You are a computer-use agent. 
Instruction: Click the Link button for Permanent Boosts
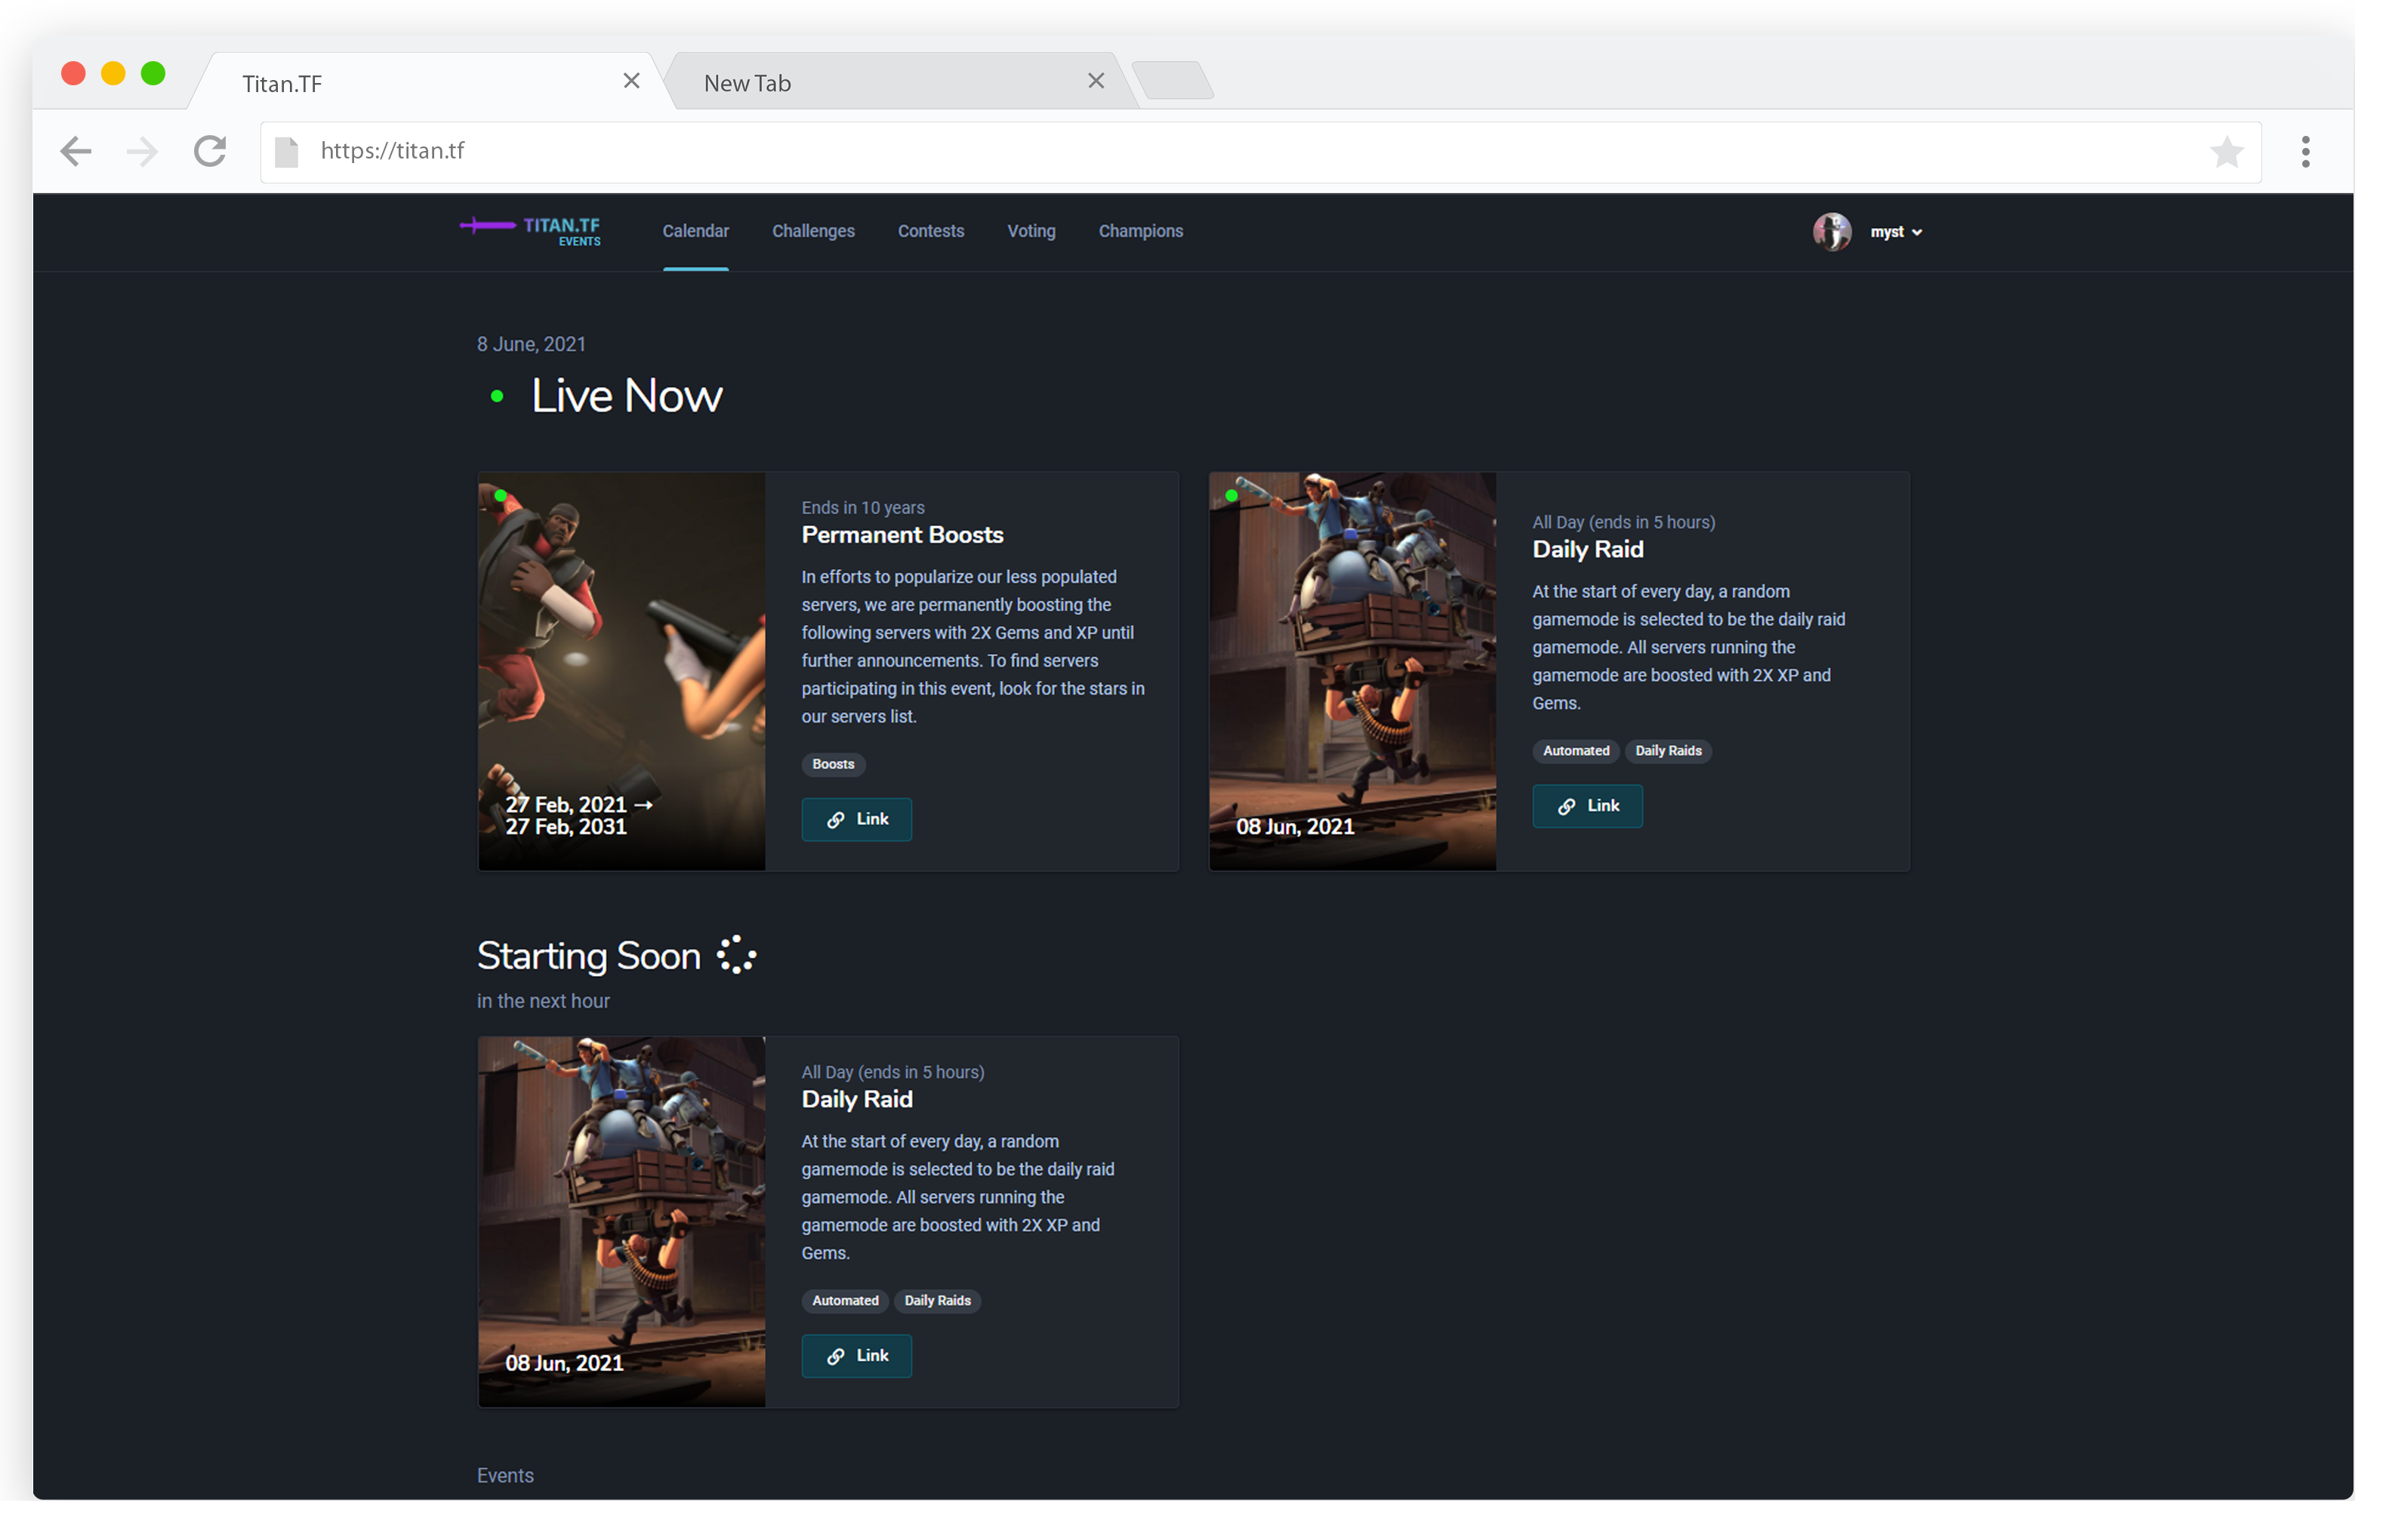856,819
